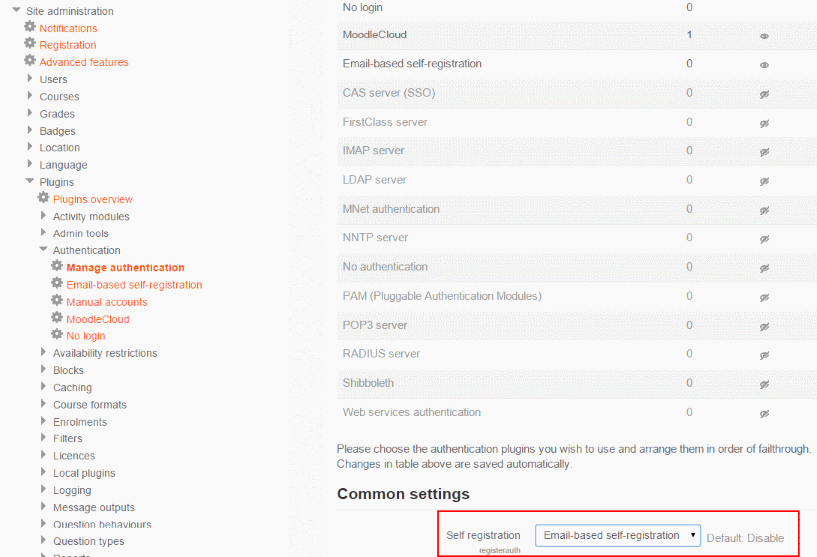Enable PAM authentication via eye icon
This screenshot has width=817, height=557.
pos(764,298)
